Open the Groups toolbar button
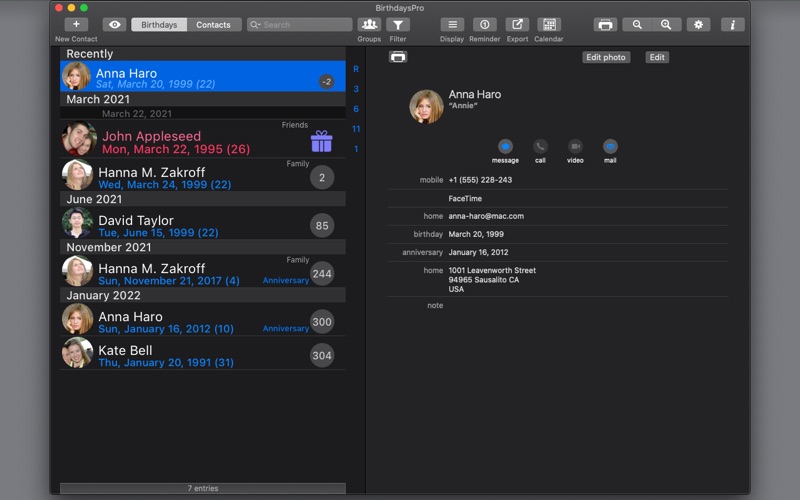This screenshot has width=800, height=500. 369,24
